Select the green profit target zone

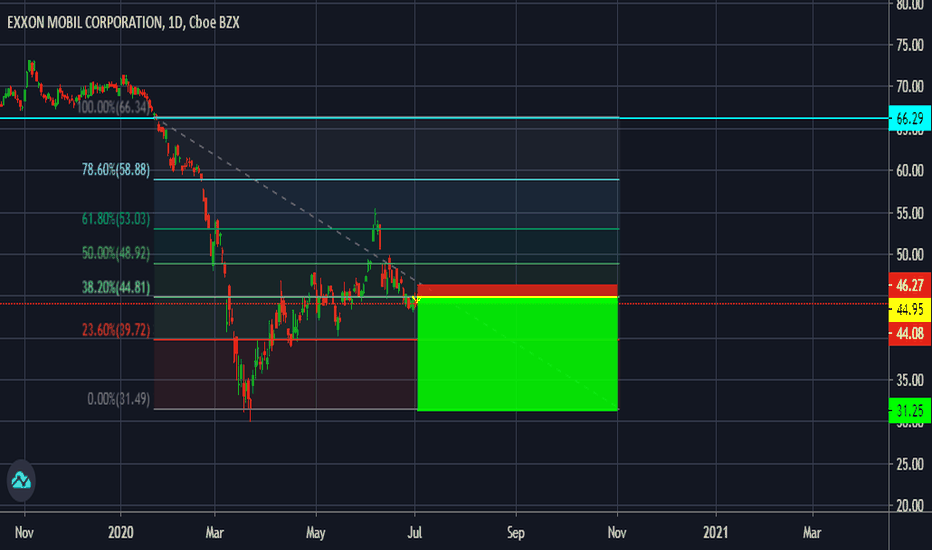[x=518, y=354]
